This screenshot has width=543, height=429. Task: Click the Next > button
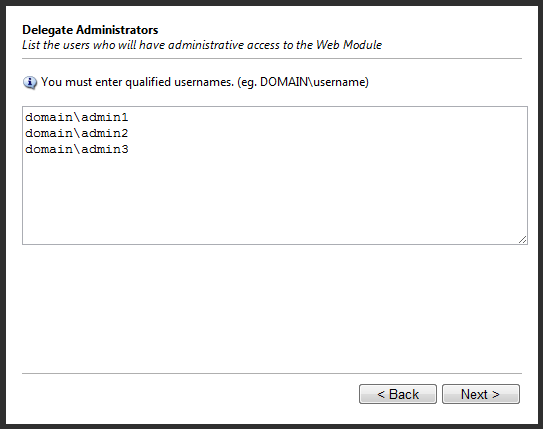point(481,394)
